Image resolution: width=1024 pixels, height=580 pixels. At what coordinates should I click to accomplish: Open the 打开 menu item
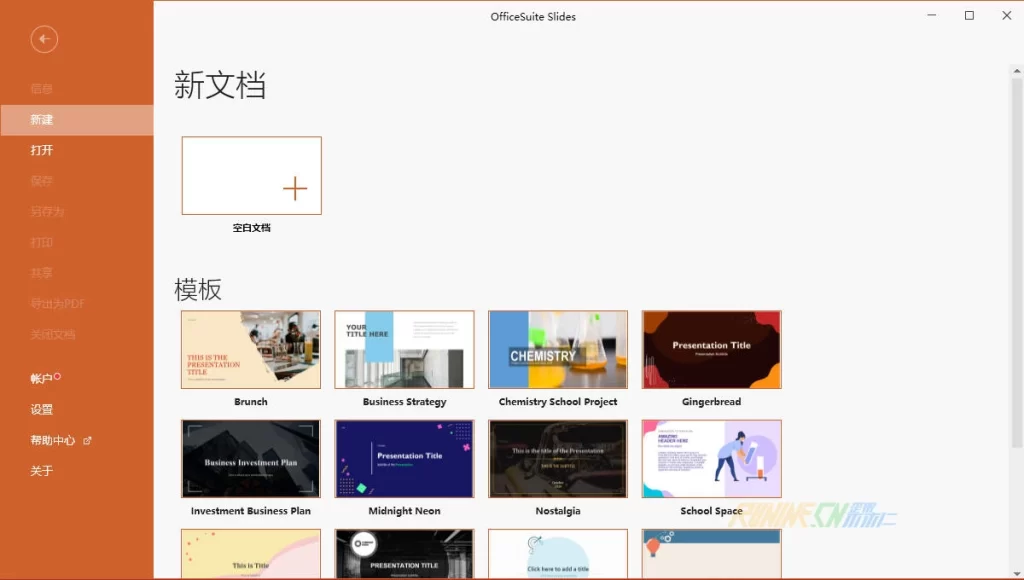42,151
